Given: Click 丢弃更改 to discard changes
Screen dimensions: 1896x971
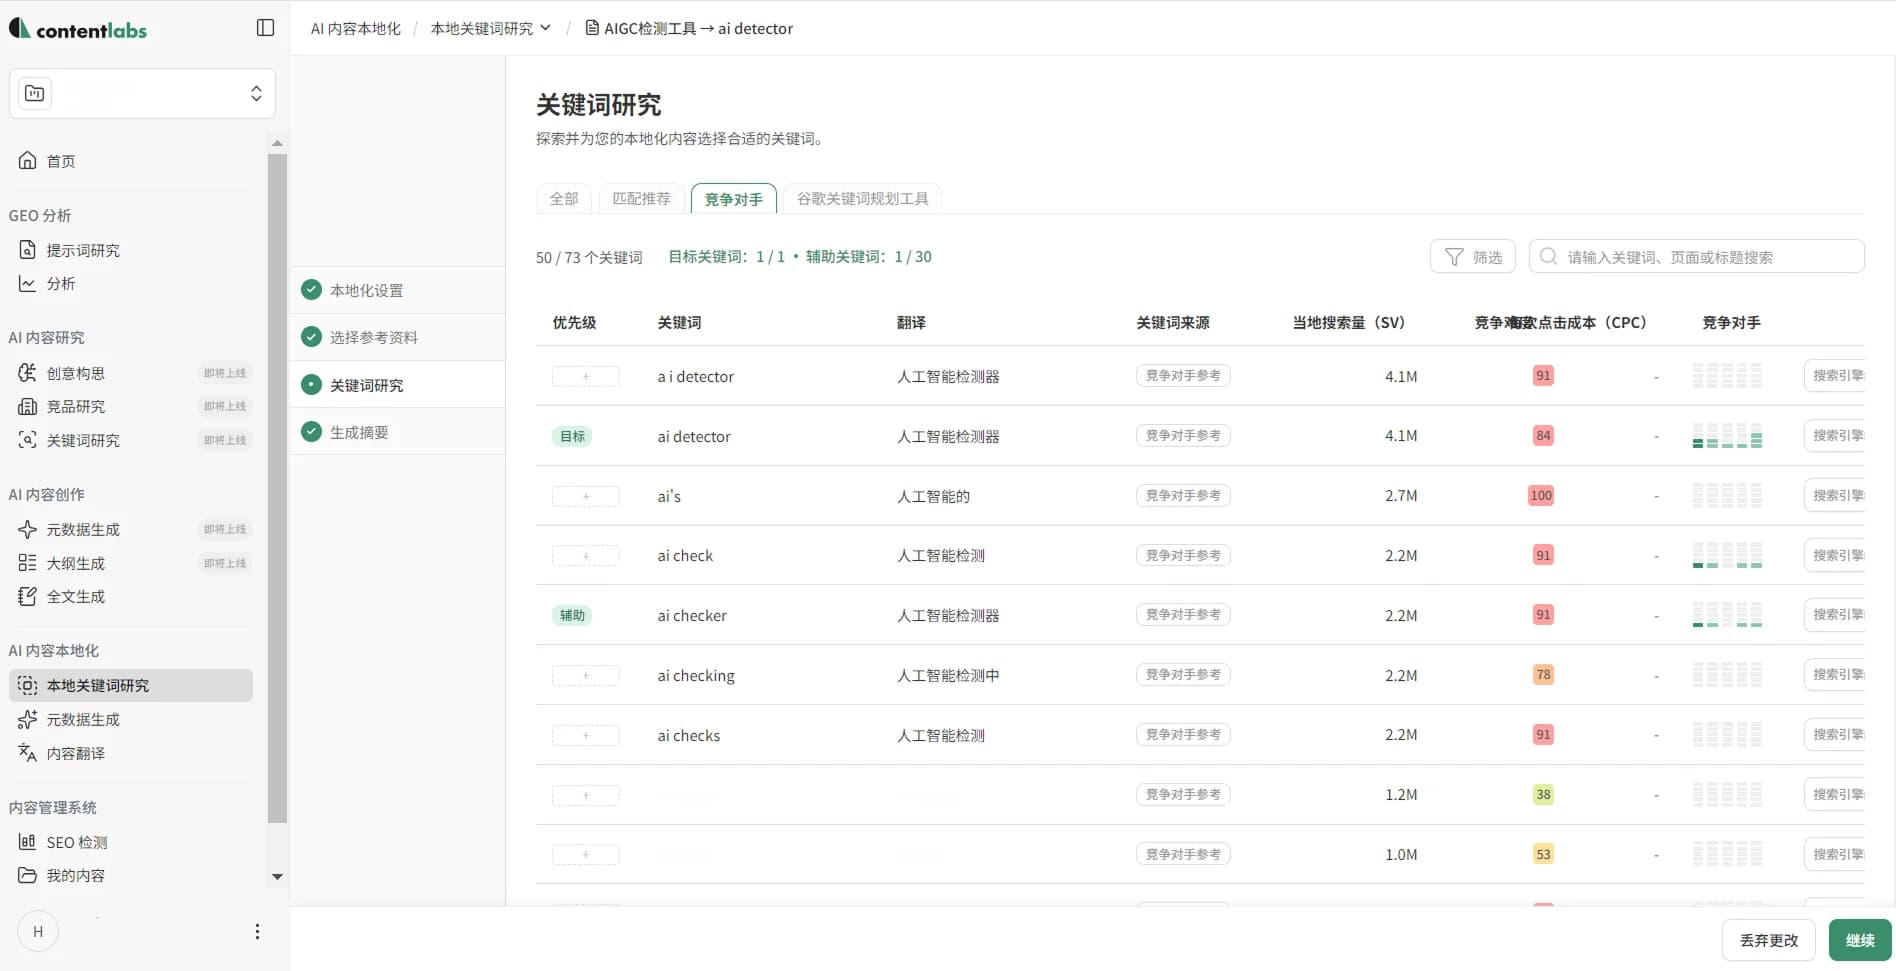Looking at the screenshot, I should coord(1767,940).
